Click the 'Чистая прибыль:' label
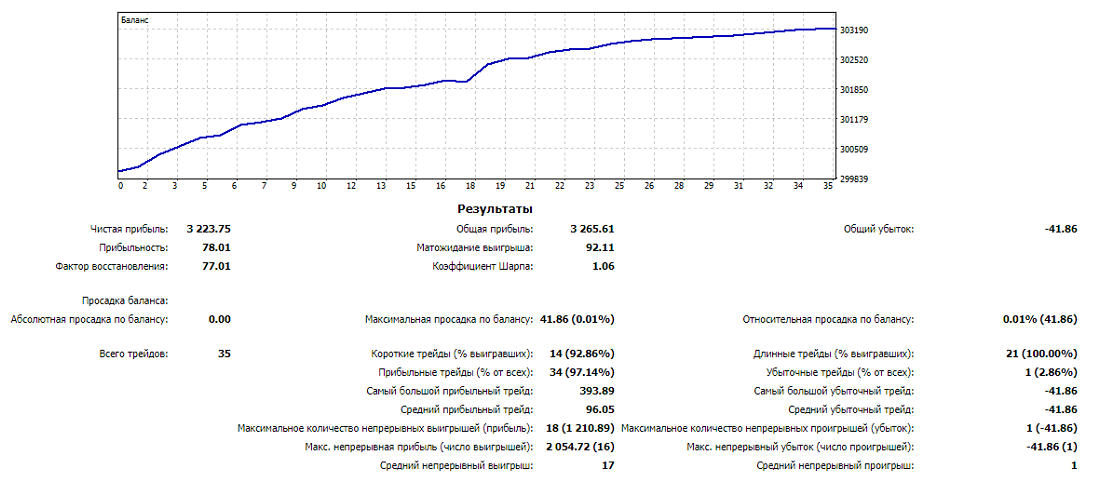 (x=129, y=229)
